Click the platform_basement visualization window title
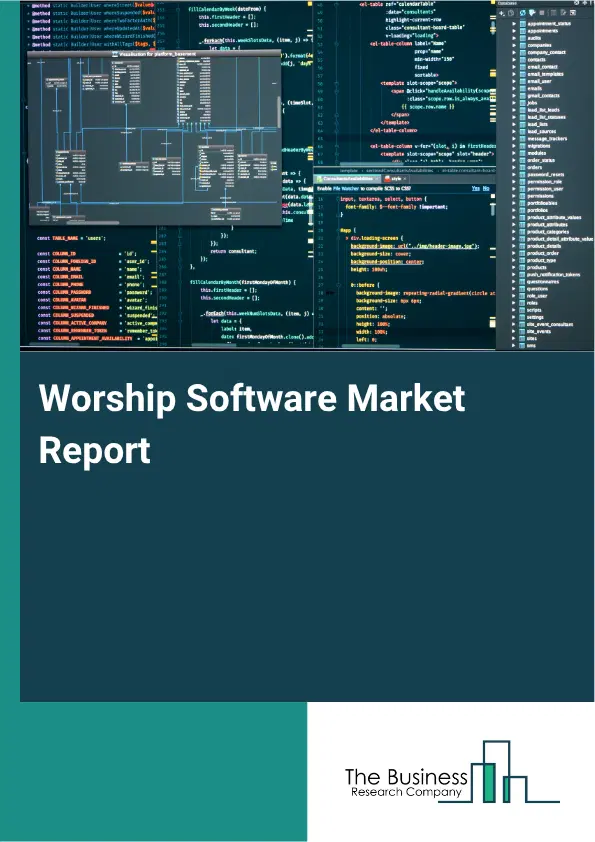This screenshot has height=842, width=595. point(154,54)
